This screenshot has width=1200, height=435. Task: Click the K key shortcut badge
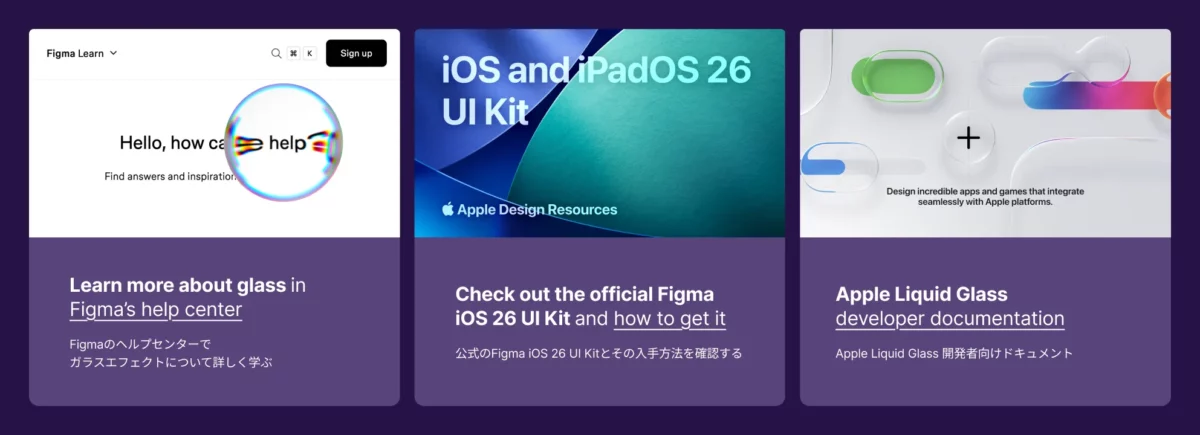(x=310, y=53)
